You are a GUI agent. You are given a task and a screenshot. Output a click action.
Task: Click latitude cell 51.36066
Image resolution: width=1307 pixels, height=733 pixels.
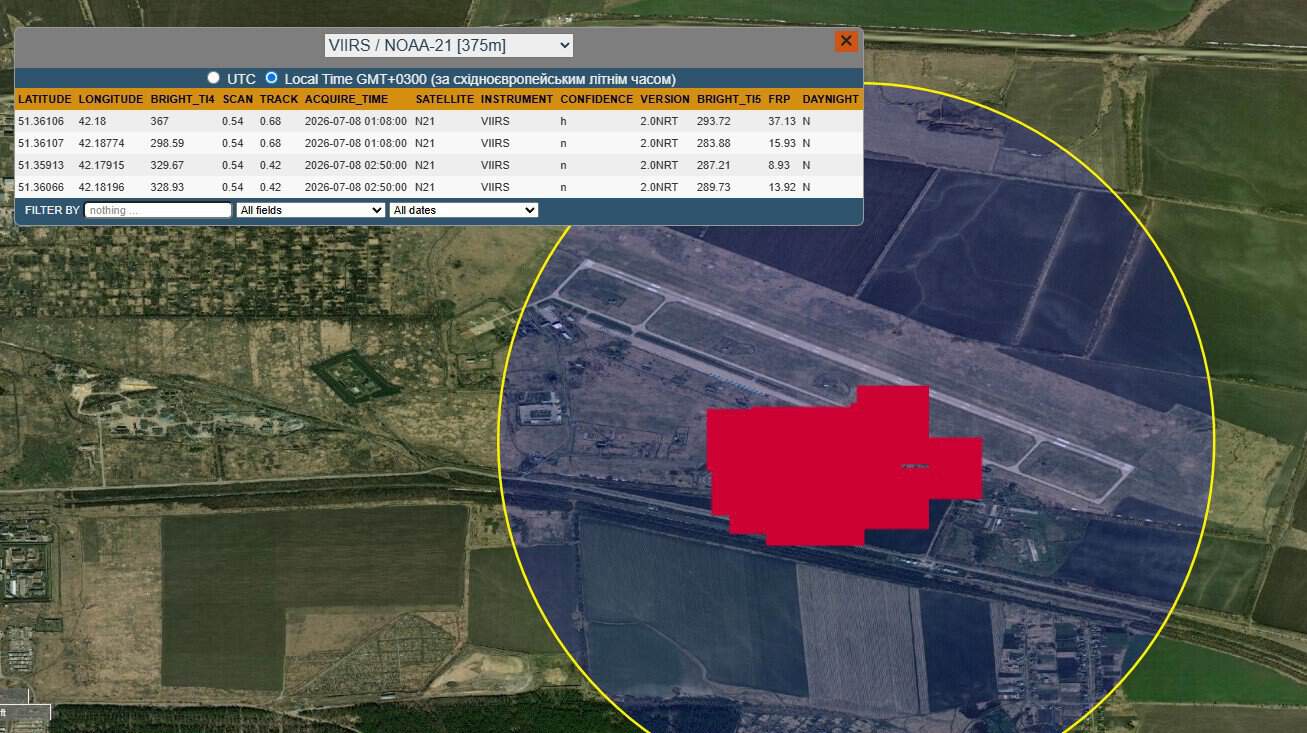[41, 187]
